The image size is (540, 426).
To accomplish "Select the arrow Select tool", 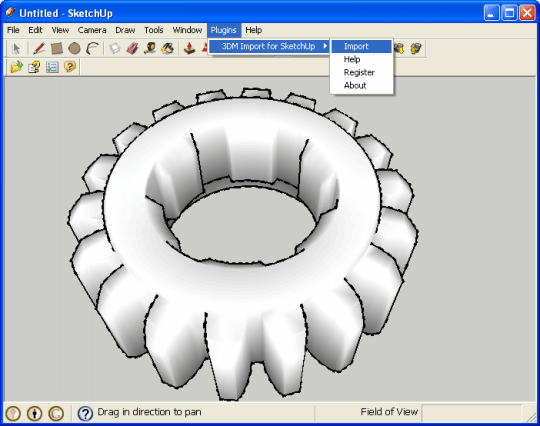I will (x=16, y=49).
